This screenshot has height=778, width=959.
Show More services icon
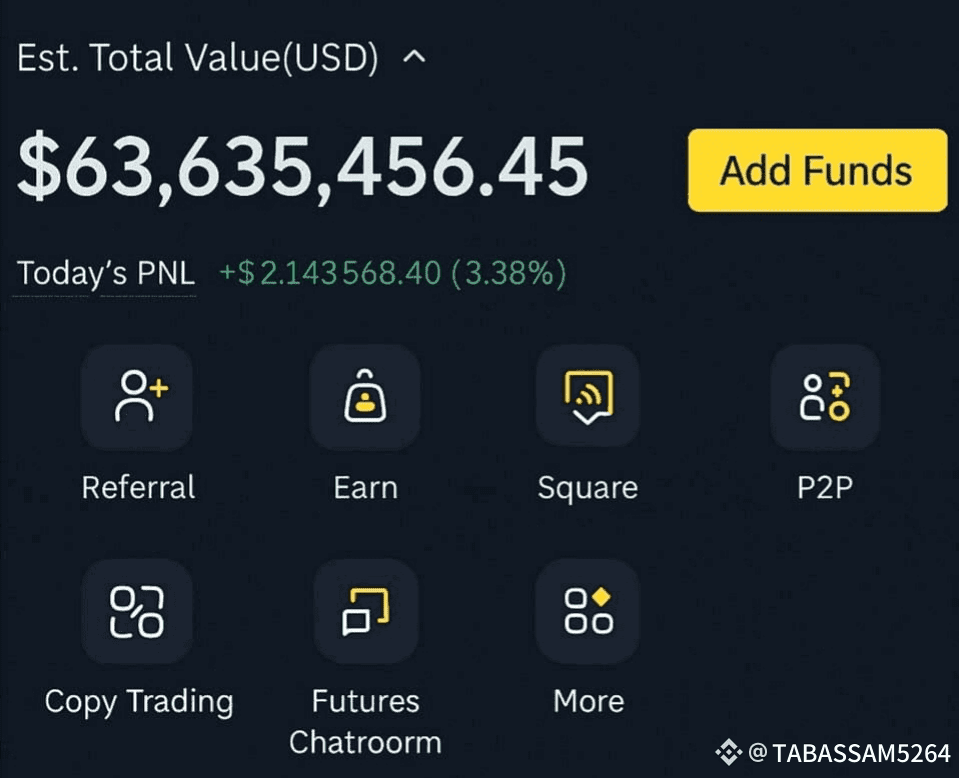588,612
